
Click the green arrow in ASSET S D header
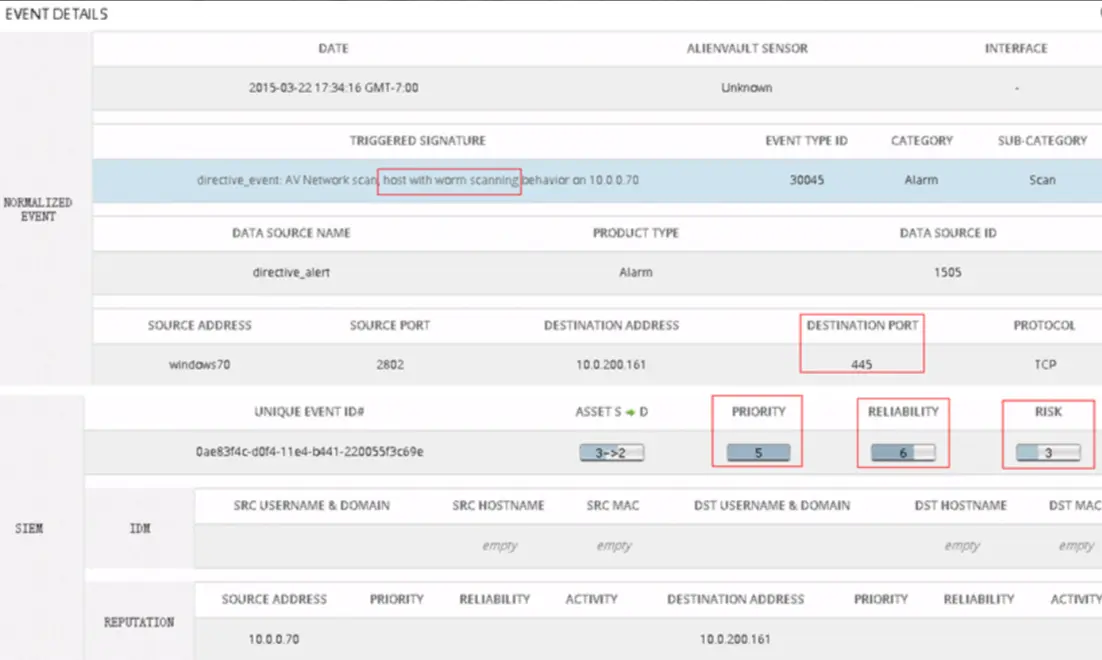click(x=630, y=413)
